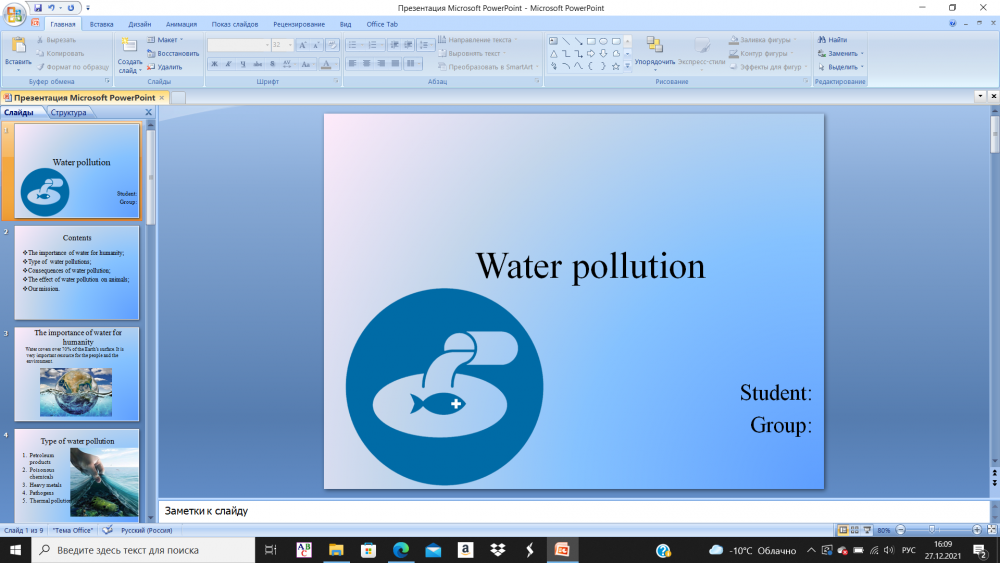The height and width of the screenshot is (563, 1000).
Task: Select the Contents slide thumbnail
Action: (x=77, y=272)
